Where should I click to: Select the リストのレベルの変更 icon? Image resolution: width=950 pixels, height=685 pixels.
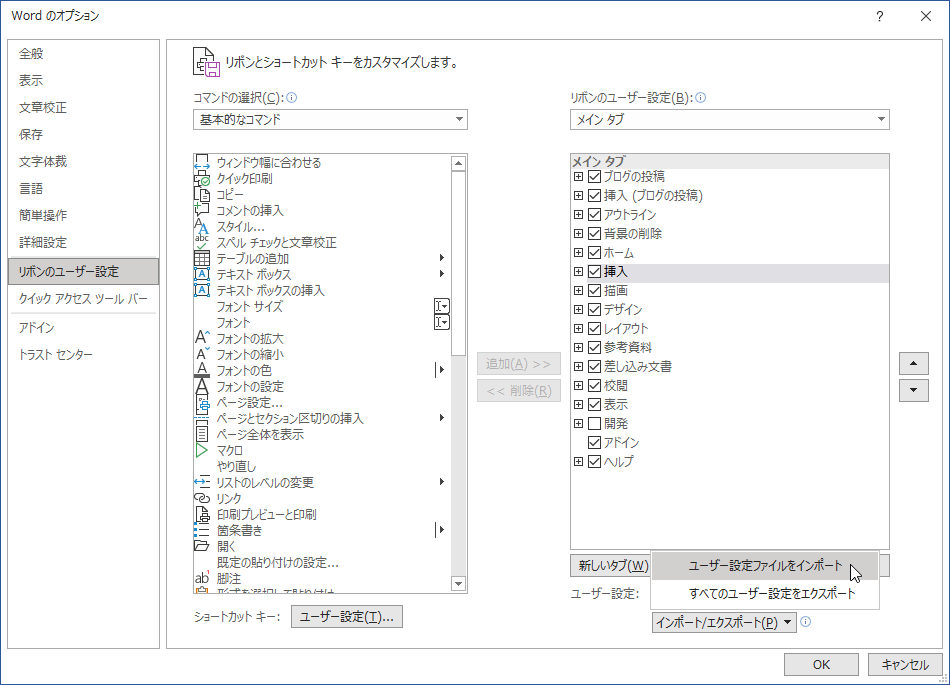pyautogui.click(x=202, y=482)
